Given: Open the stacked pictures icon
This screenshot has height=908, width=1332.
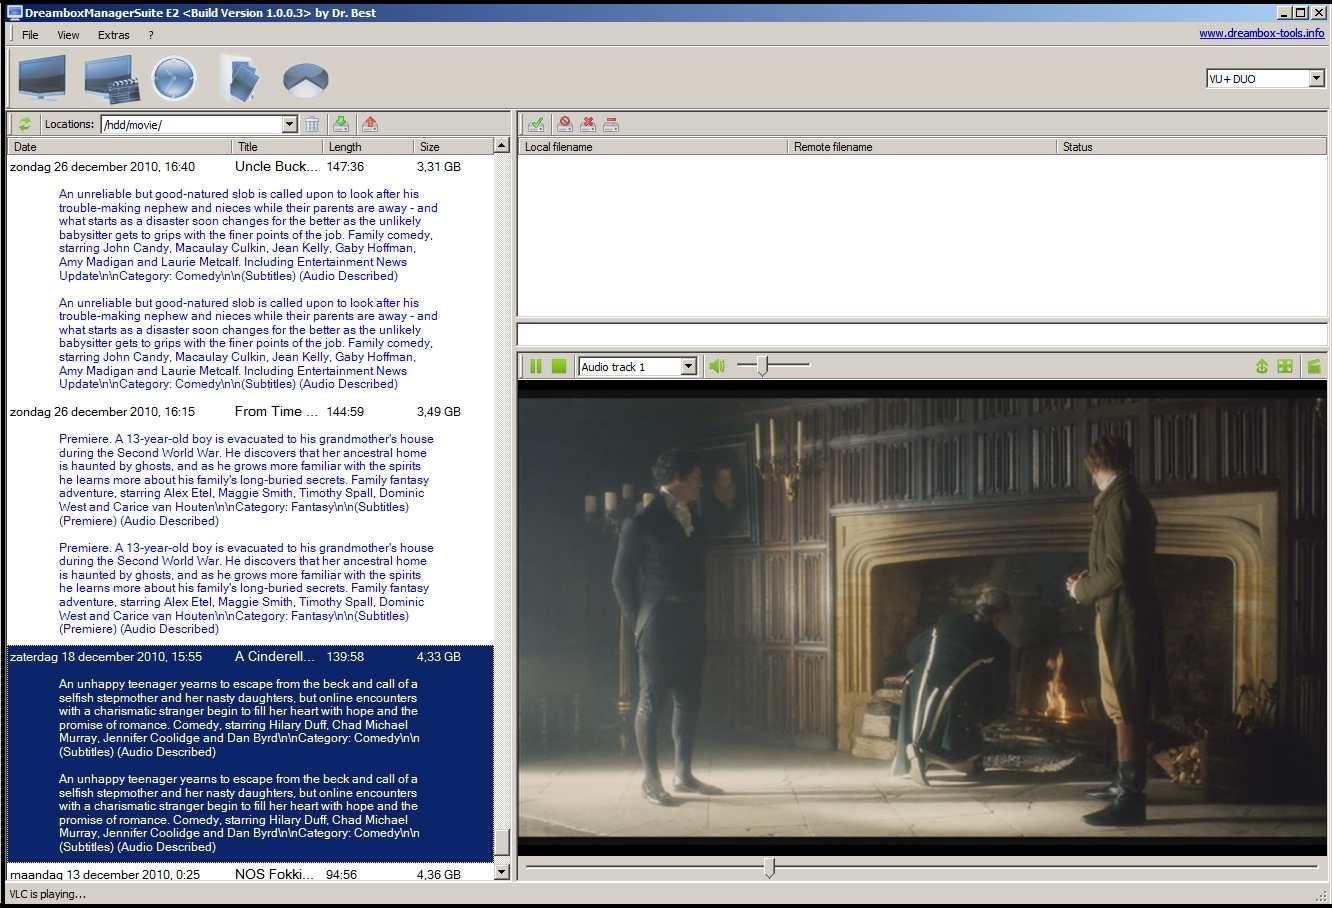Looking at the screenshot, I should (241, 78).
